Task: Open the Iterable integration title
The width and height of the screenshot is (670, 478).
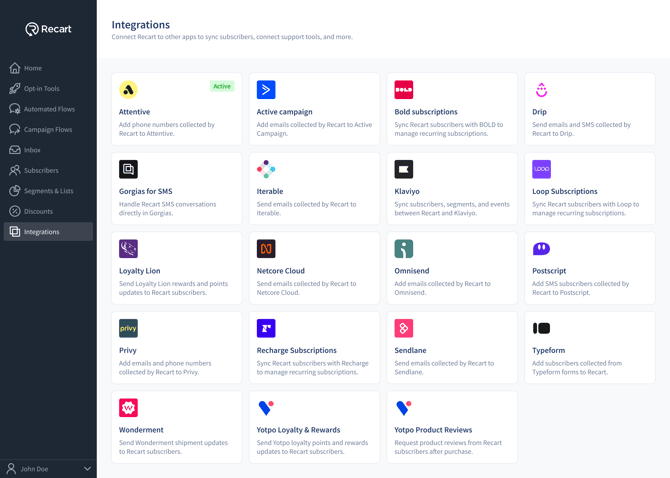Action: click(x=270, y=191)
